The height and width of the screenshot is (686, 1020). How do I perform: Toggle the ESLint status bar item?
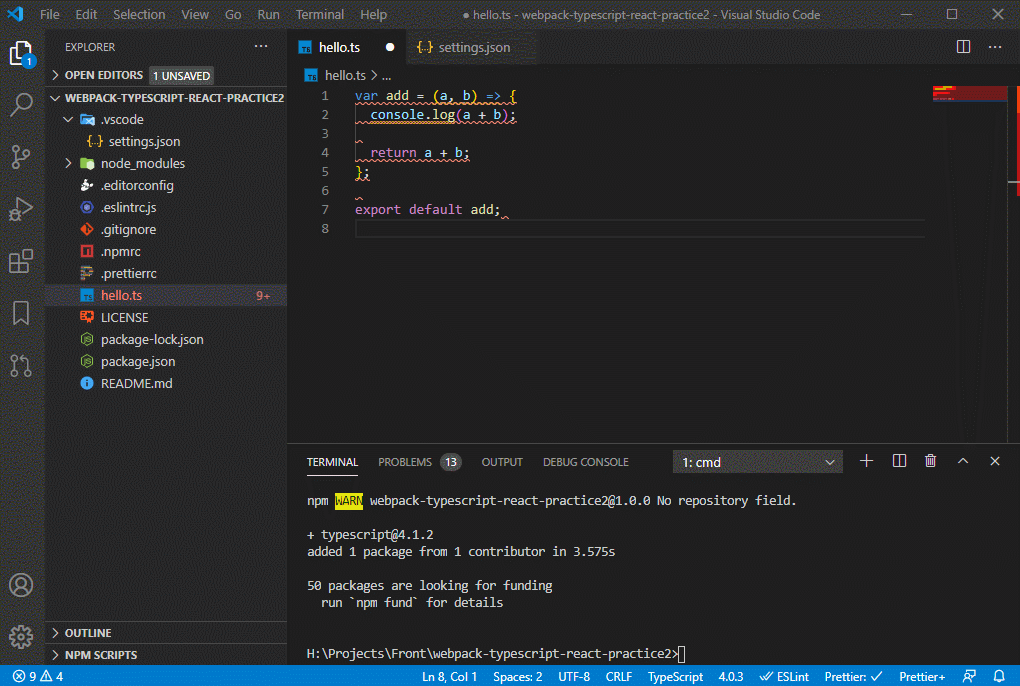(x=785, y=677)
